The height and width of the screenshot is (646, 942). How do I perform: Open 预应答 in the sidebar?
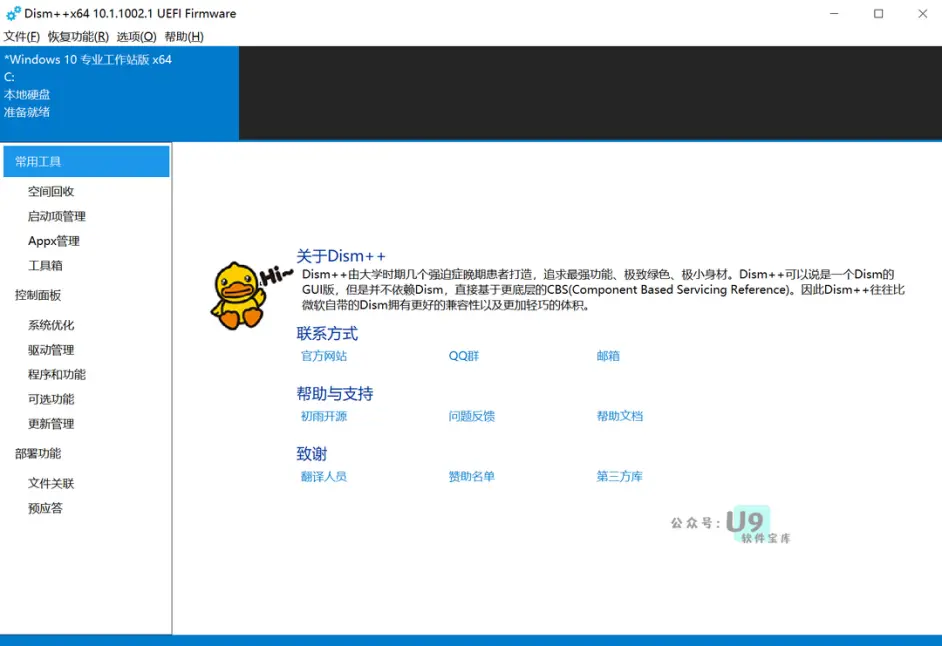(45, 508)
